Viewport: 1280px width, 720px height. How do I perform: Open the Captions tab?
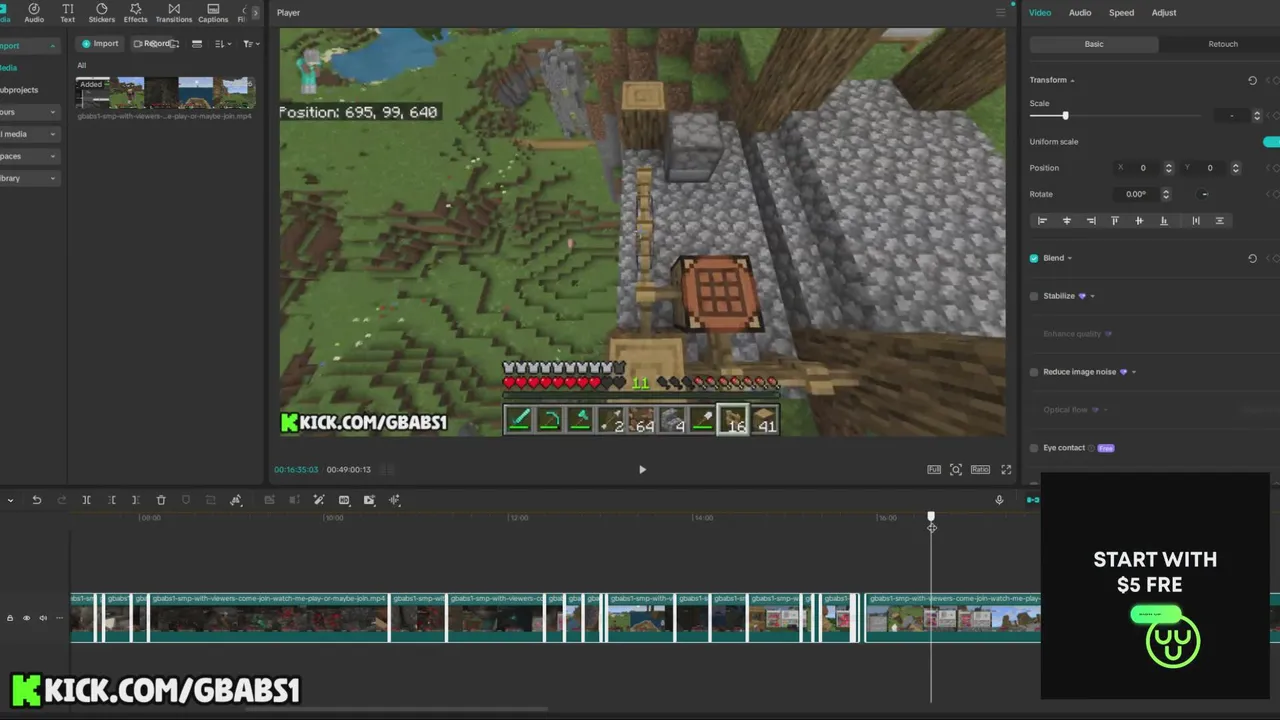[x=213, y=13]
